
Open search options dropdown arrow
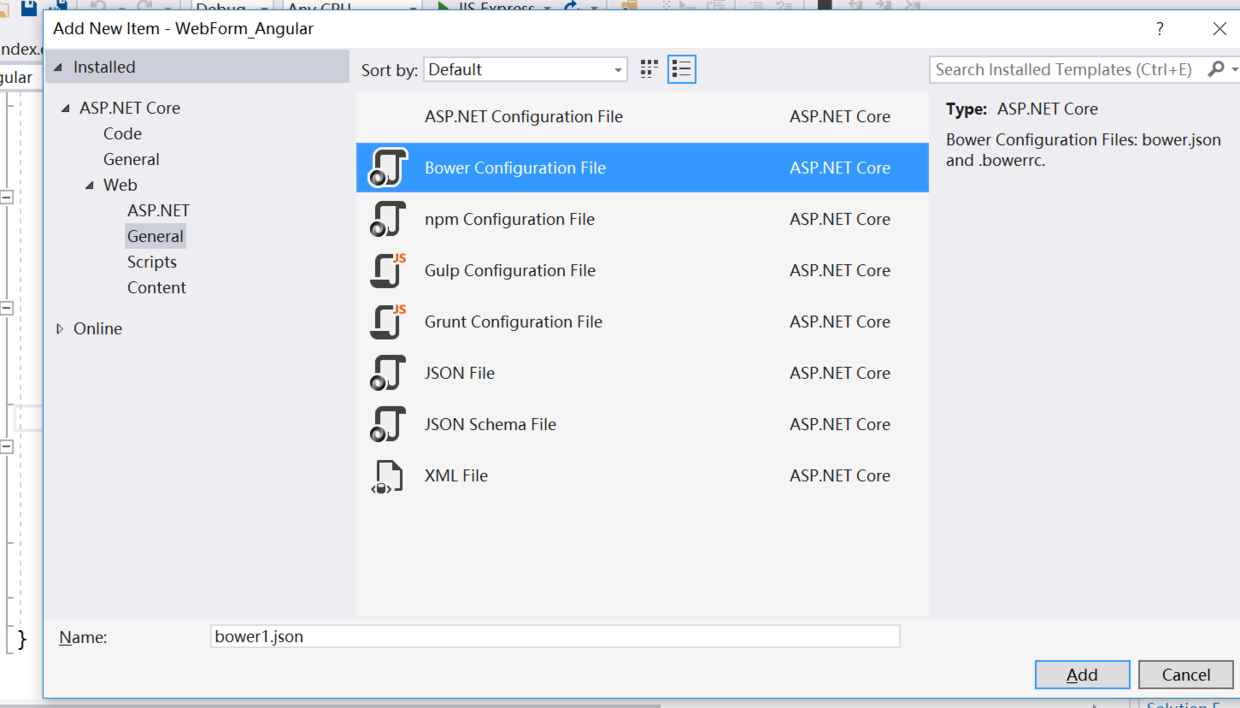click(1234, 69)
